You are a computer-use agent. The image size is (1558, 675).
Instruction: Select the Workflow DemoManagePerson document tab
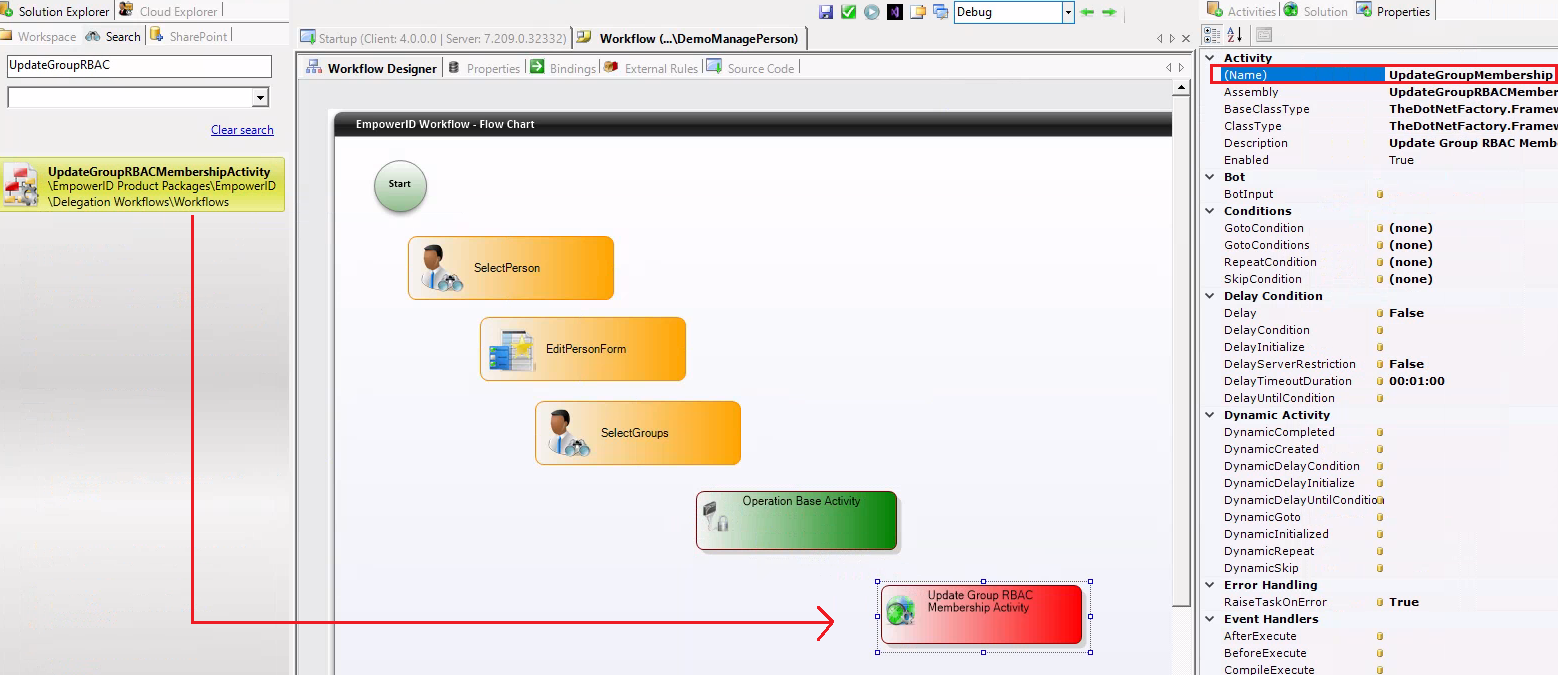pyautogui.click(x=690, y=38)
